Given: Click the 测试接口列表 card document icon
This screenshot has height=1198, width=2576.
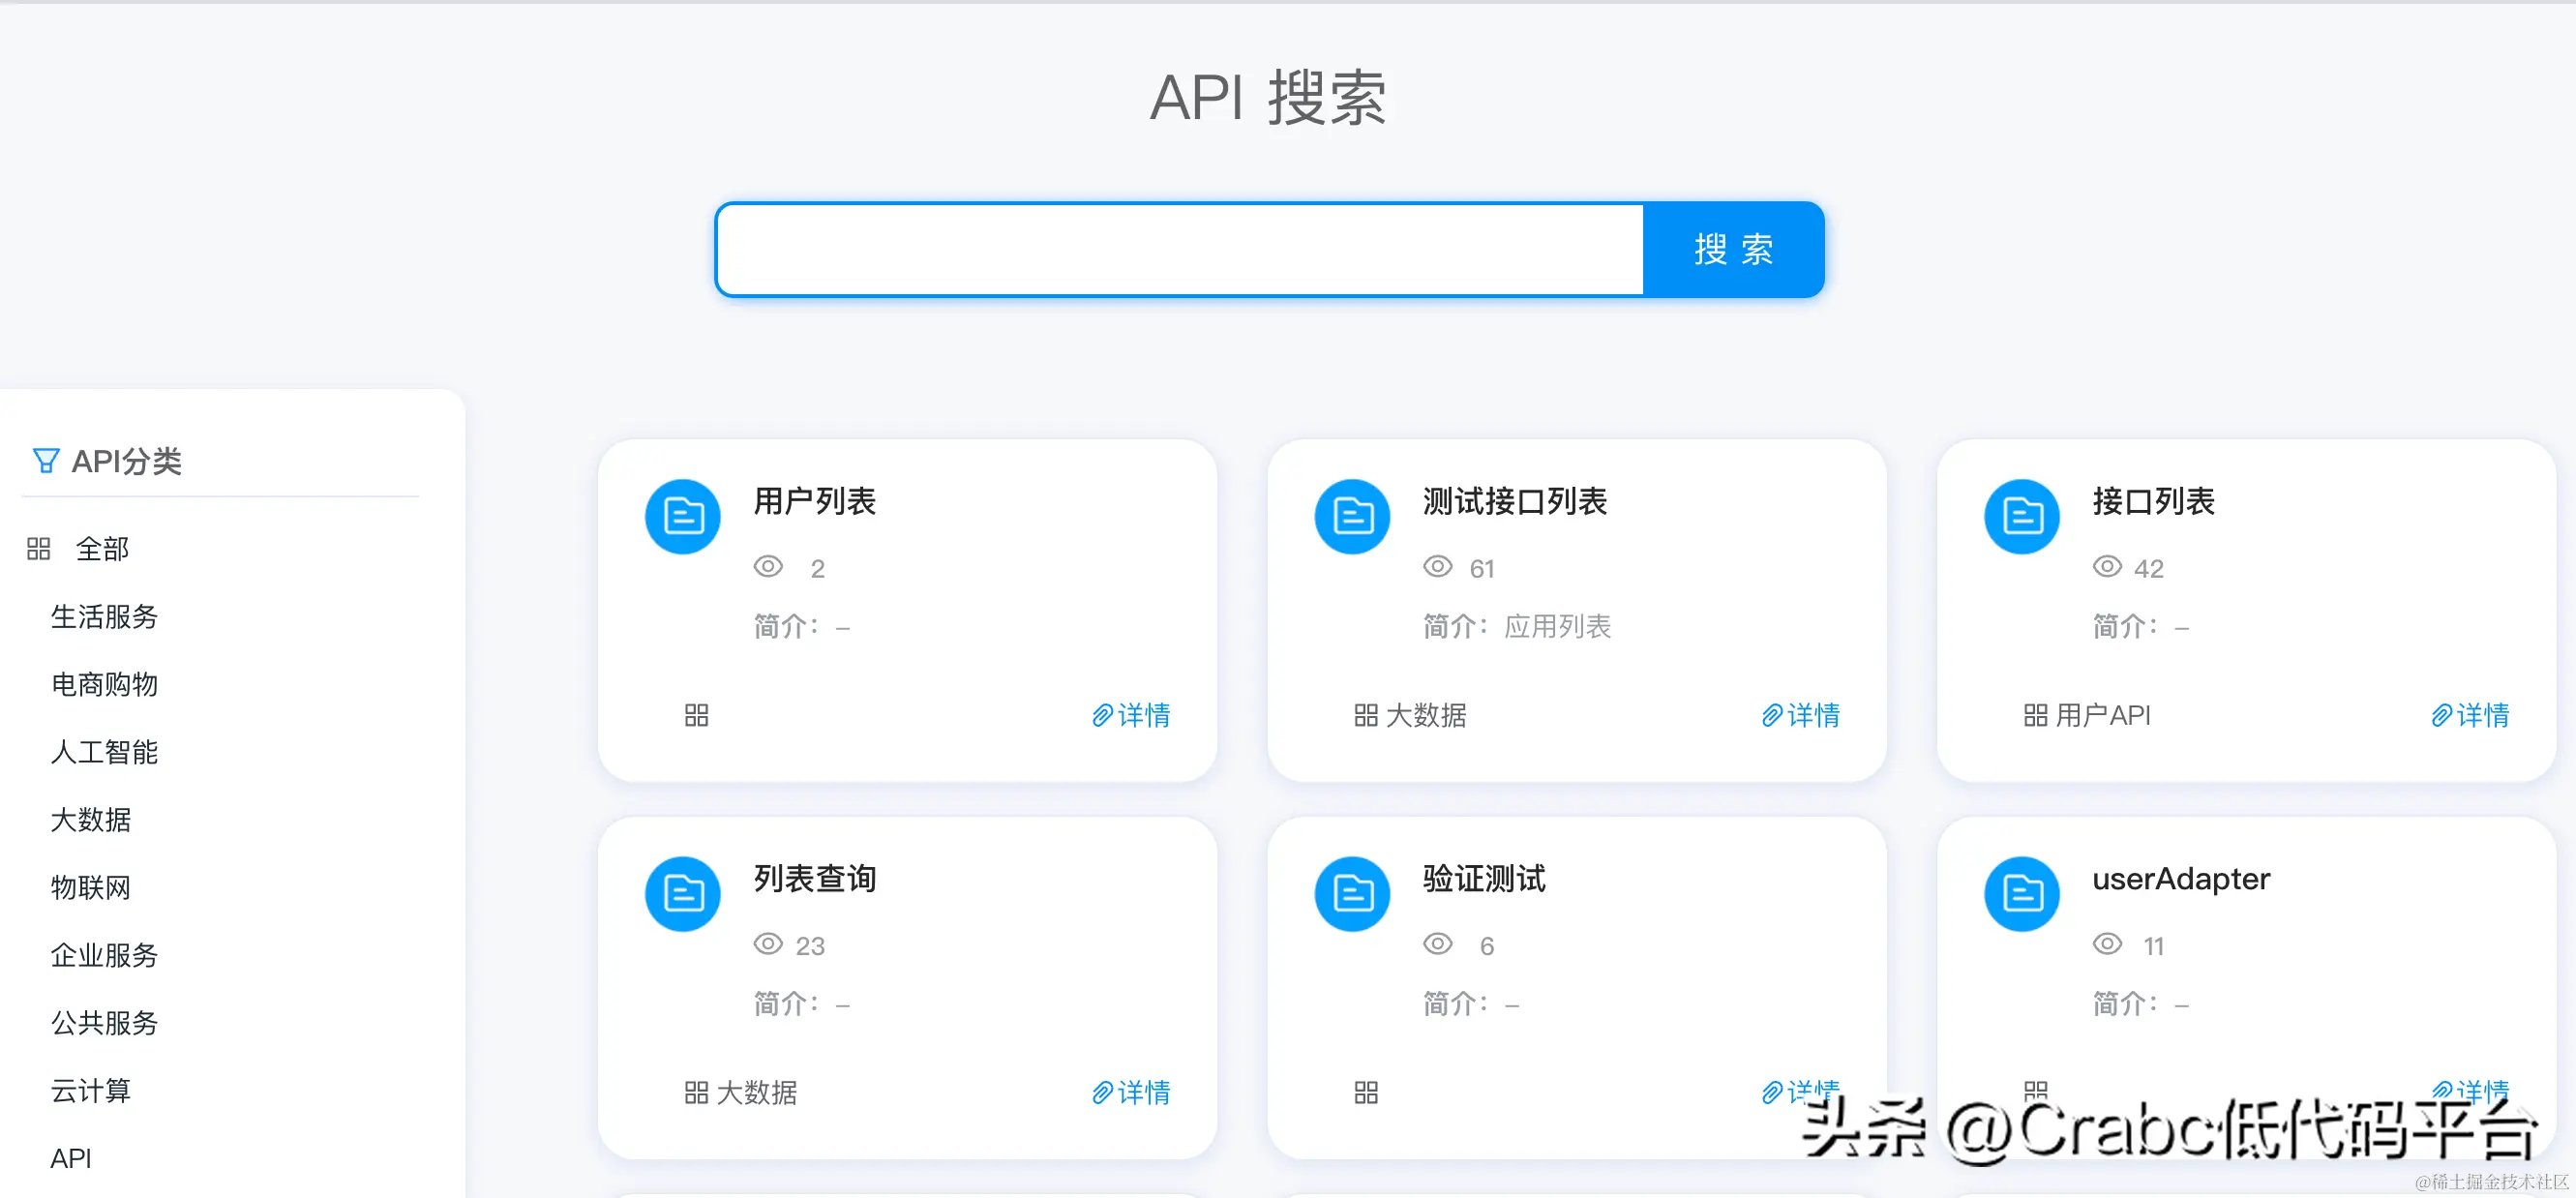Looking at the screenshot, I should coord(1352,516).
